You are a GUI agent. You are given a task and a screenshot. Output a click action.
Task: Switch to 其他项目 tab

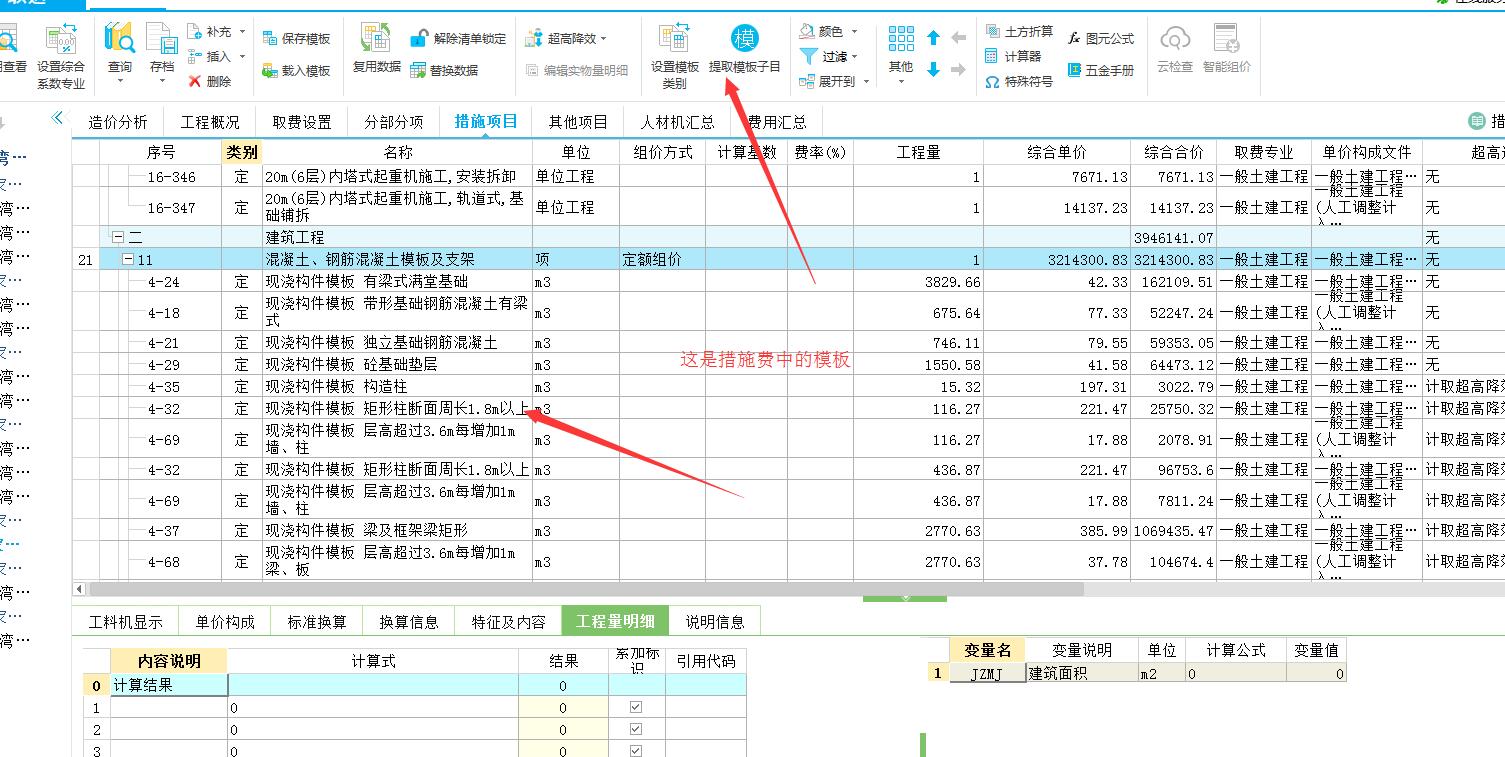(x=578, y=122)
